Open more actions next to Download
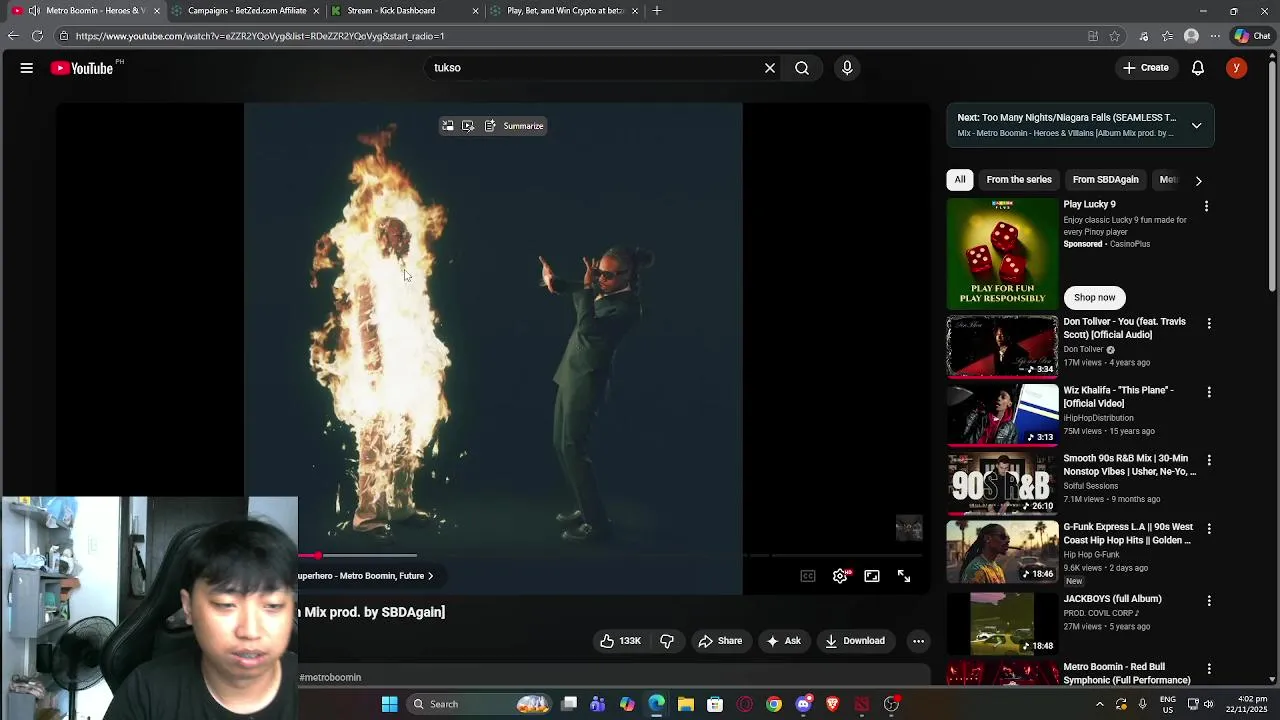The width and height of the screenshot is (1280, 720). [x=918, y=641]
